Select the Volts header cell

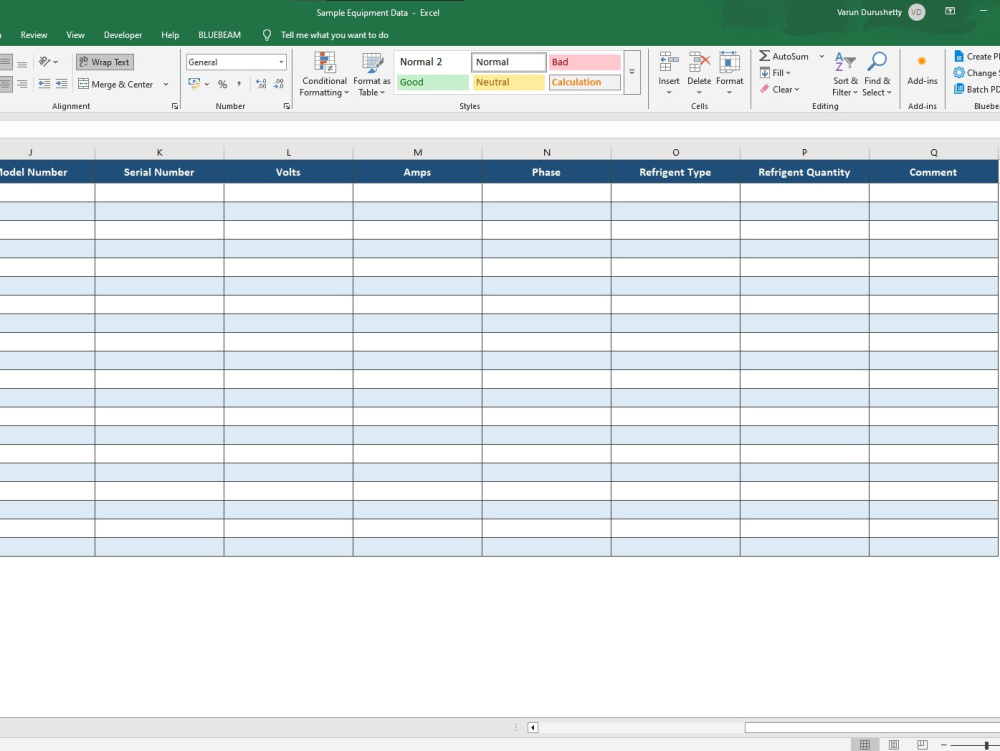[x=288, y=172]
